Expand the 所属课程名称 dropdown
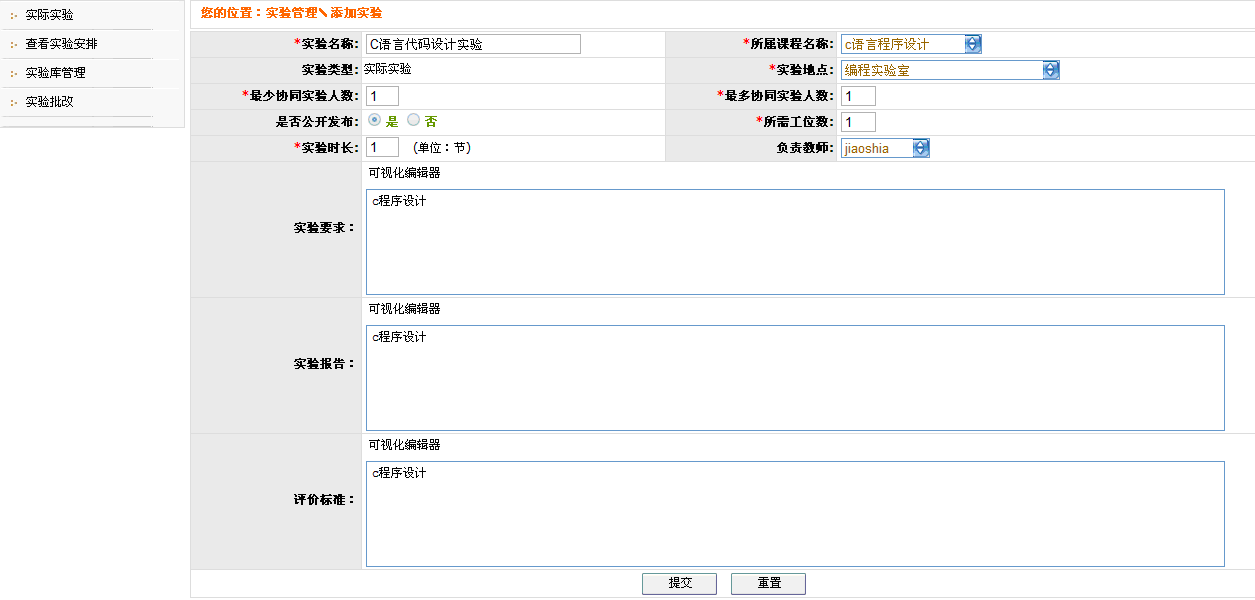Viewport: 1255px width, 600px height. coord(972,44)
